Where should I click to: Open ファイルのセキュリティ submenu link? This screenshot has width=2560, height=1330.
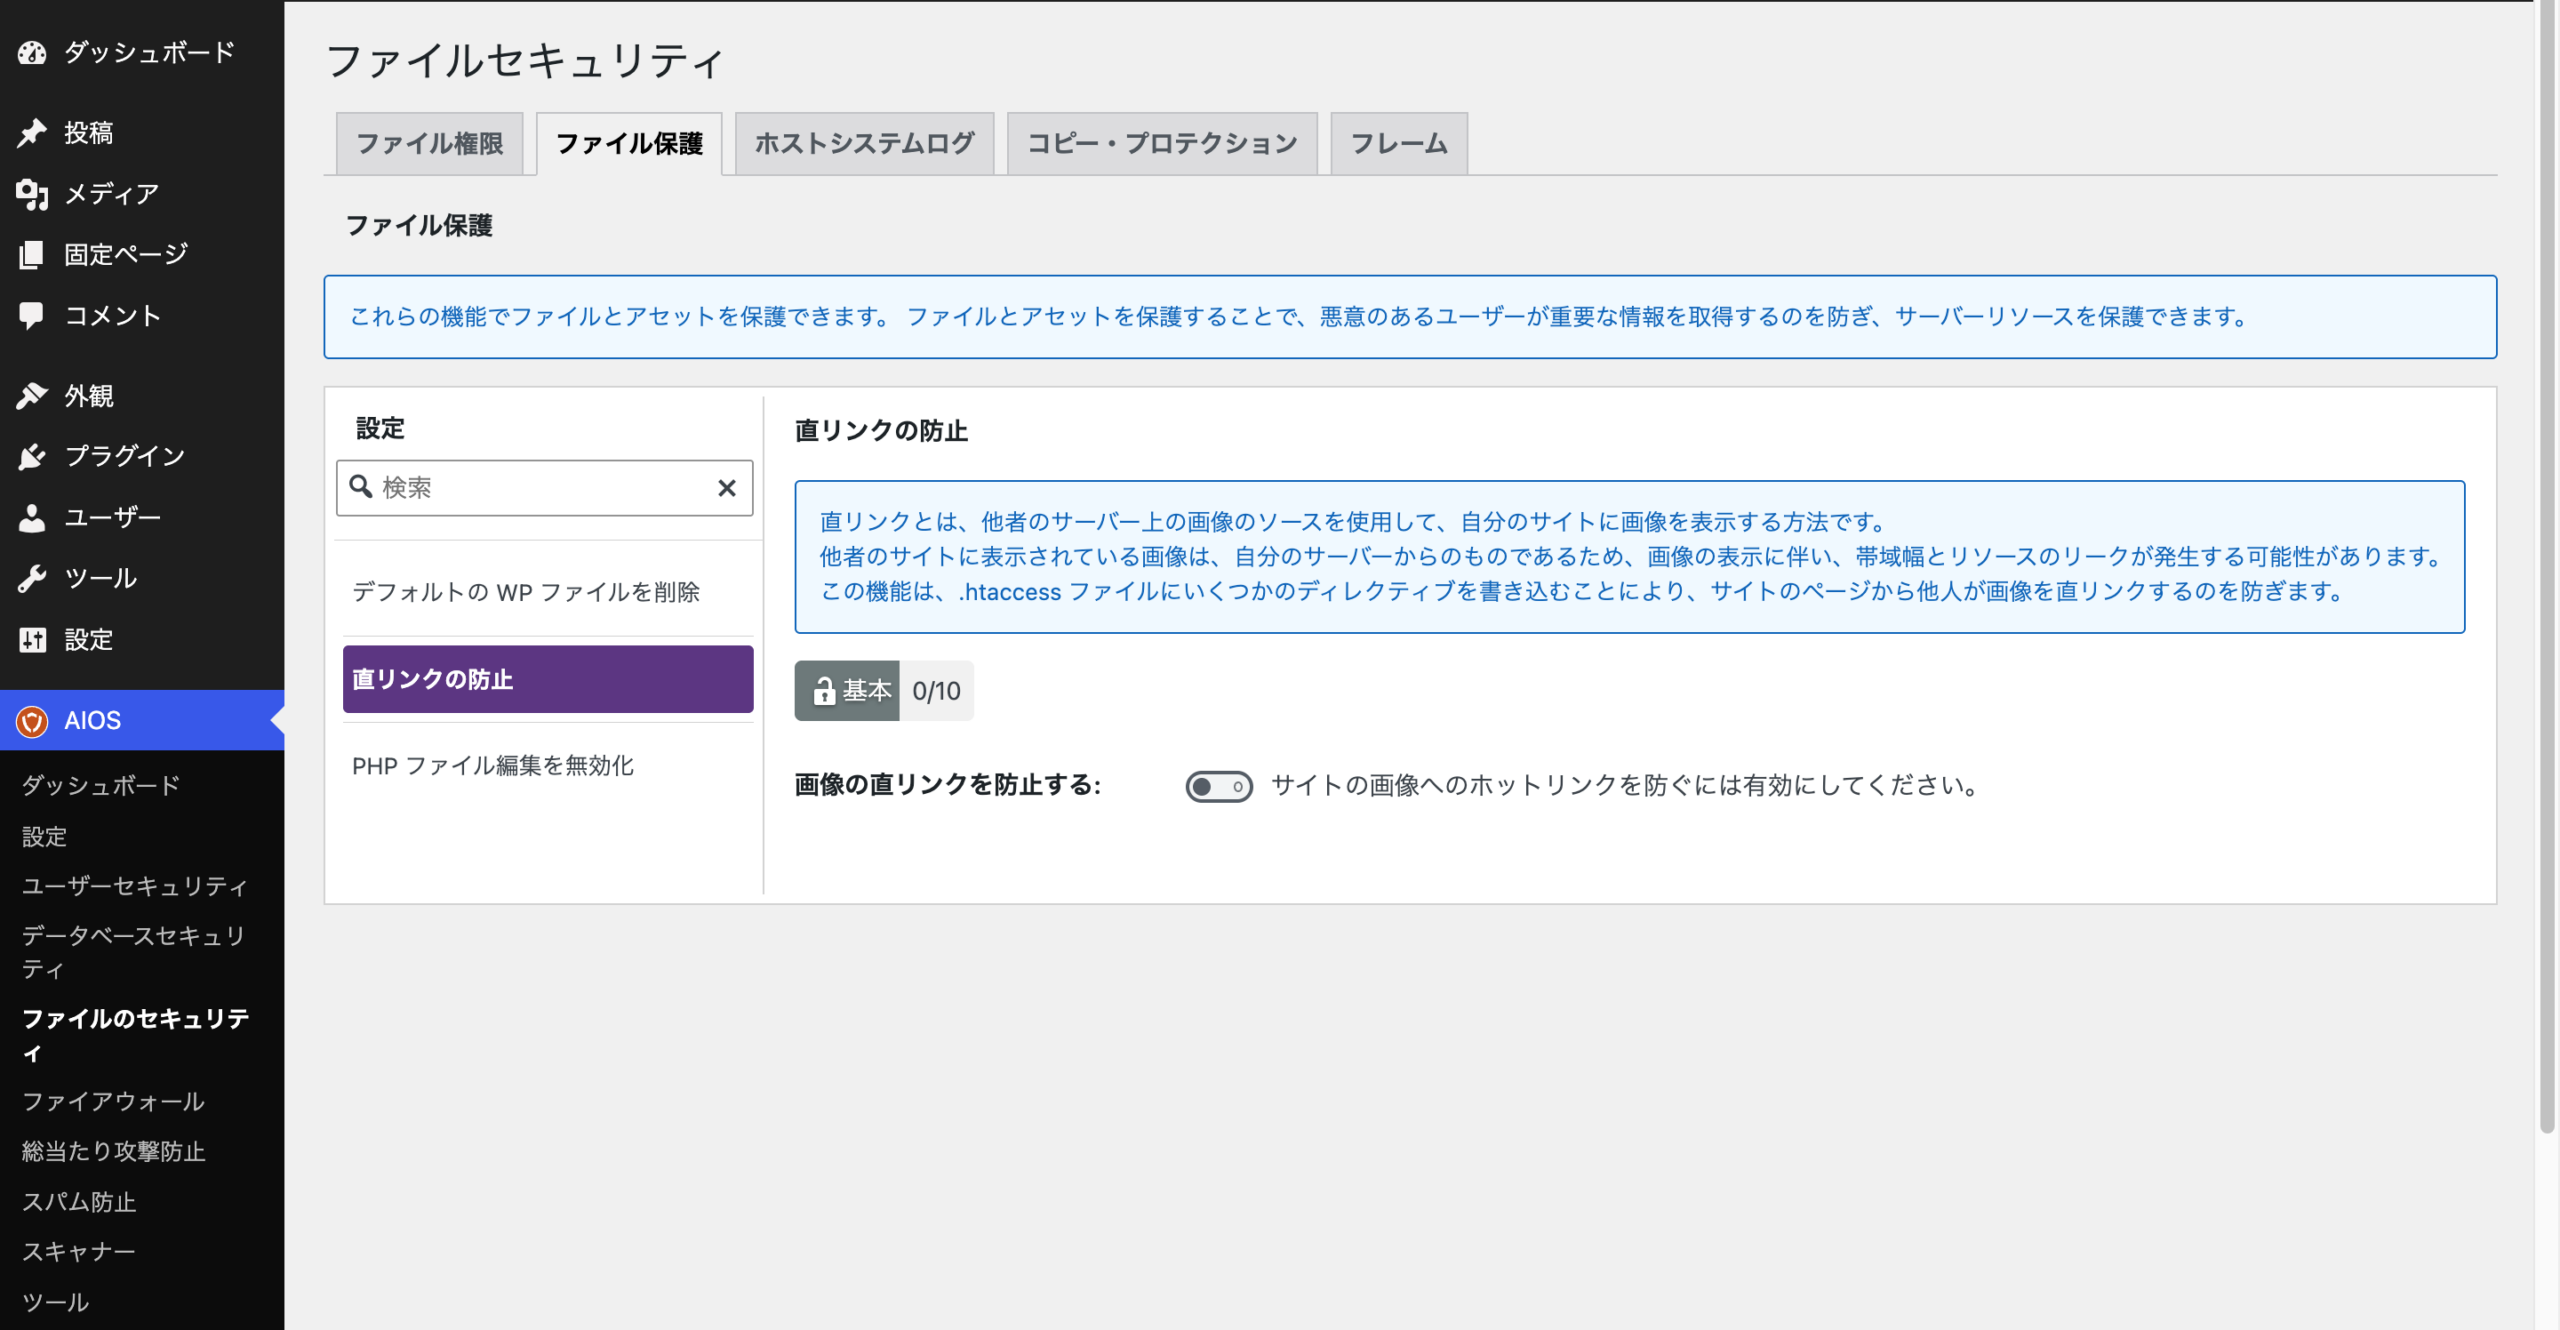coord(136,1035)
